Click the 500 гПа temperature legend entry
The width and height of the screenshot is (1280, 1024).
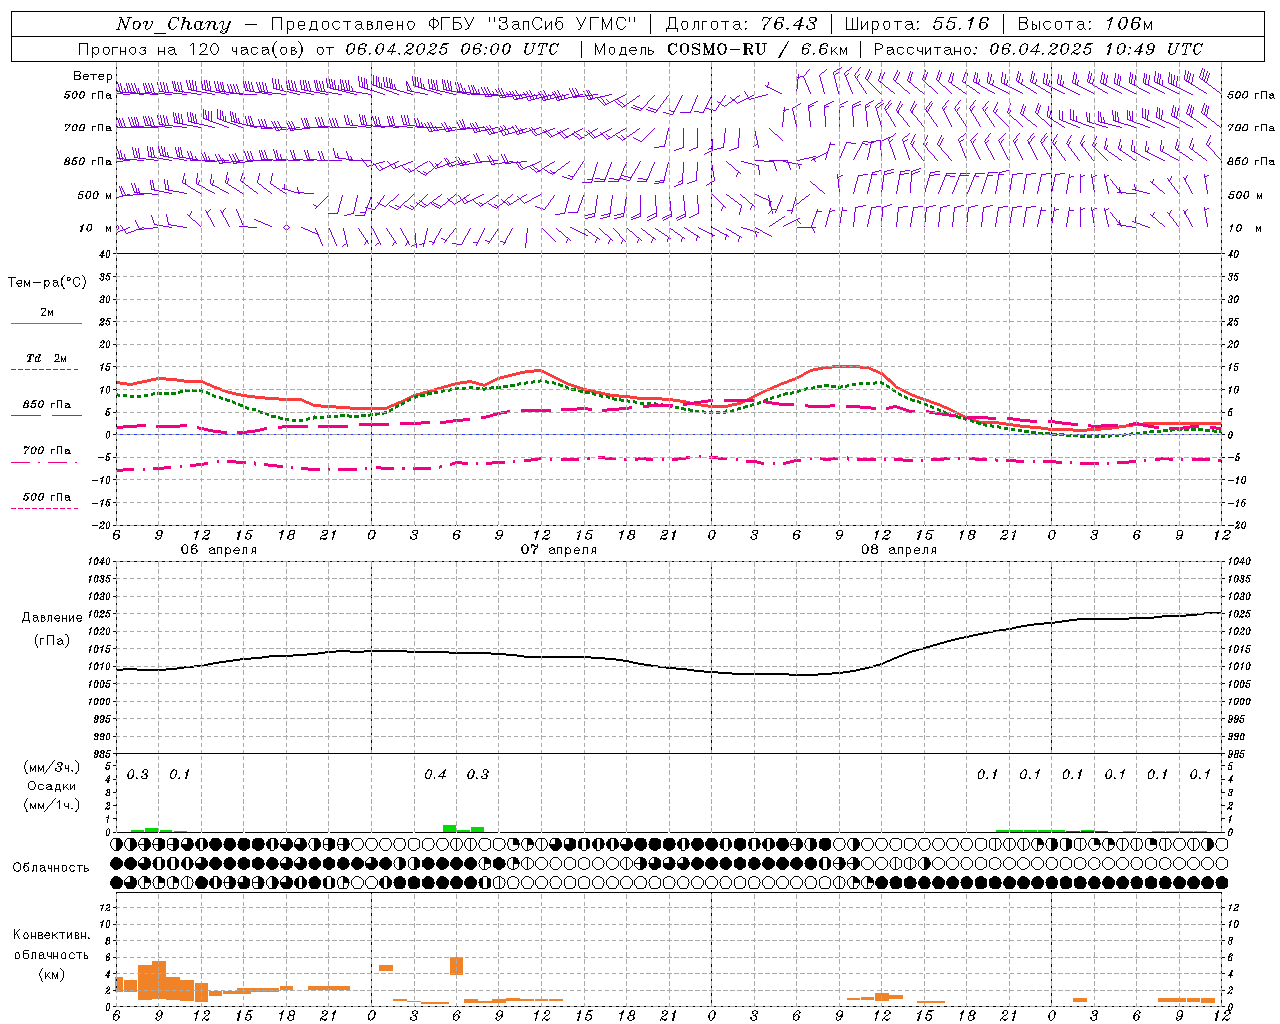(47, 497)
